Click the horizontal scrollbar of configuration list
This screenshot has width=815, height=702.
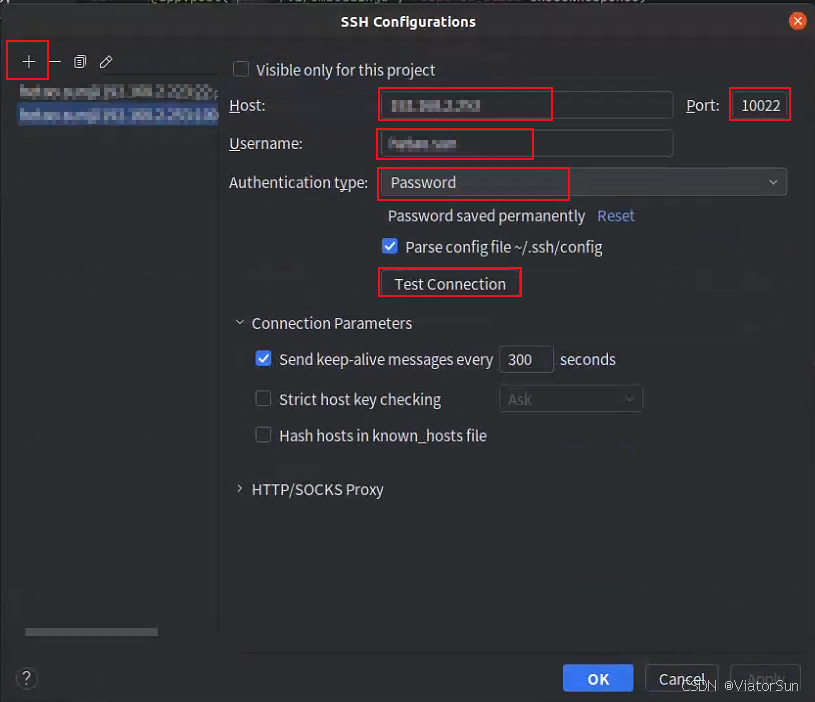click(91, 632)
